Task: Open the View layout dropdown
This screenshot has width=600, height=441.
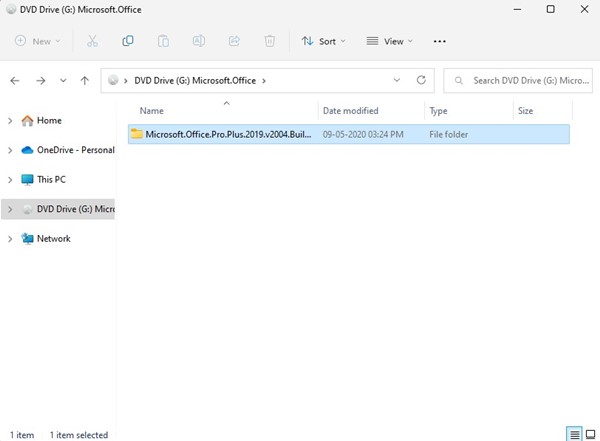Action: click(x=389, y=41)
